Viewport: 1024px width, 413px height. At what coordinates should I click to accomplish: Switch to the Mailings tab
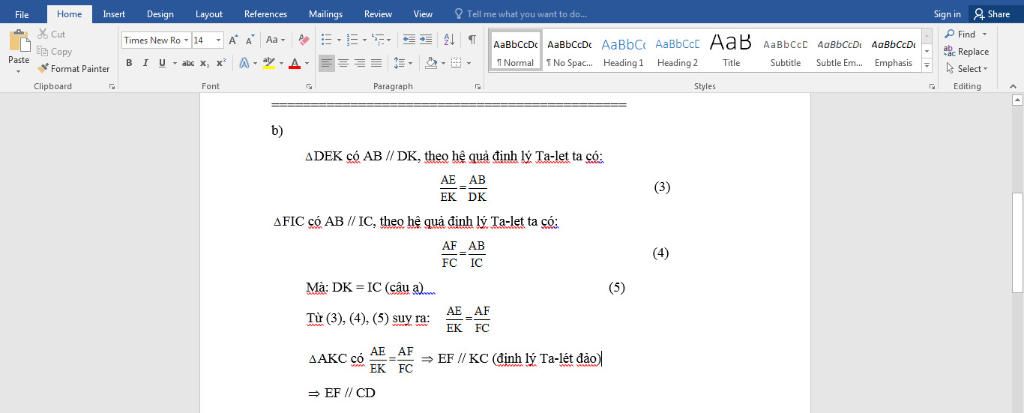[325, 14]
